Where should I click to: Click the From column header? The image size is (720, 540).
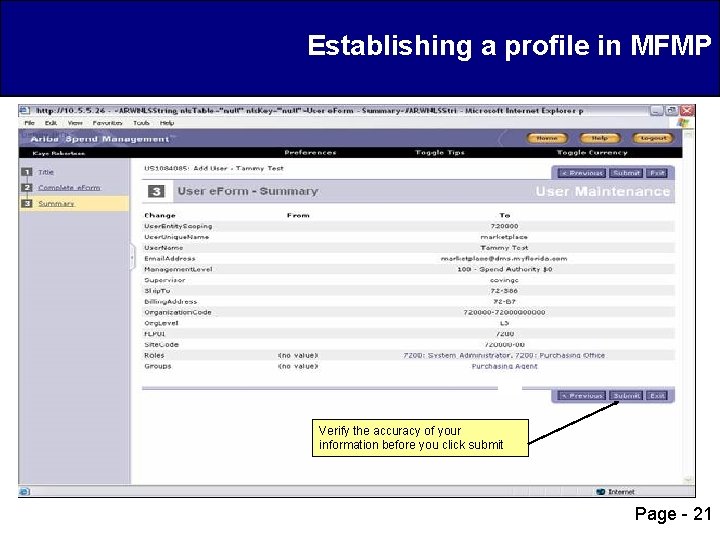[298, 215]
